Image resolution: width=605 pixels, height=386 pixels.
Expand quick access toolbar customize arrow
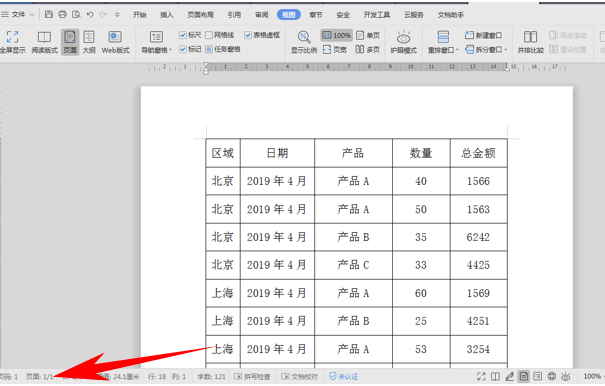[117, 15]
